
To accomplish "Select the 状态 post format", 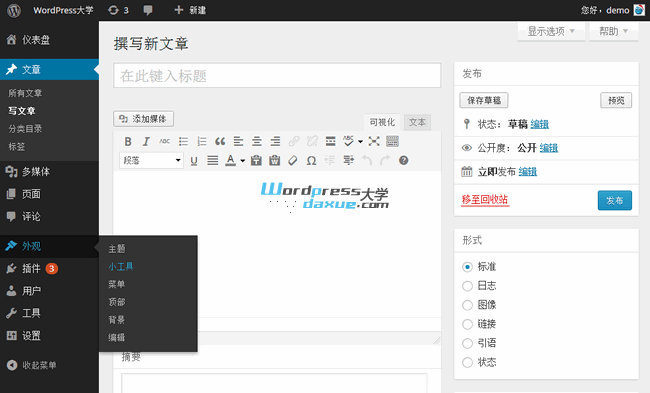I will tap(467, 362).
